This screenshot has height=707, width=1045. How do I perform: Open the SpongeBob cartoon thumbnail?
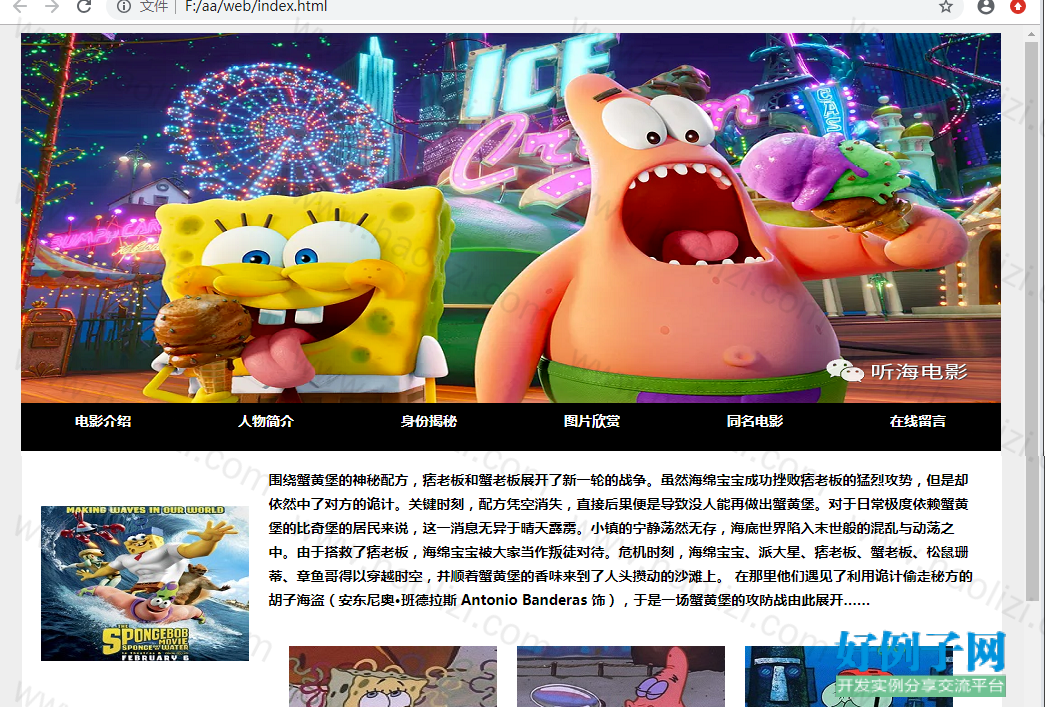coord(393,676)
